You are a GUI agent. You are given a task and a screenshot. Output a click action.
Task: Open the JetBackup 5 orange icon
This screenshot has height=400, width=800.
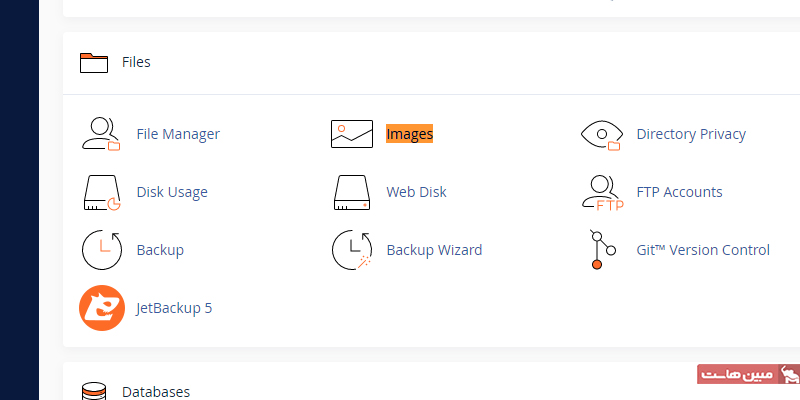pos(101,308)
